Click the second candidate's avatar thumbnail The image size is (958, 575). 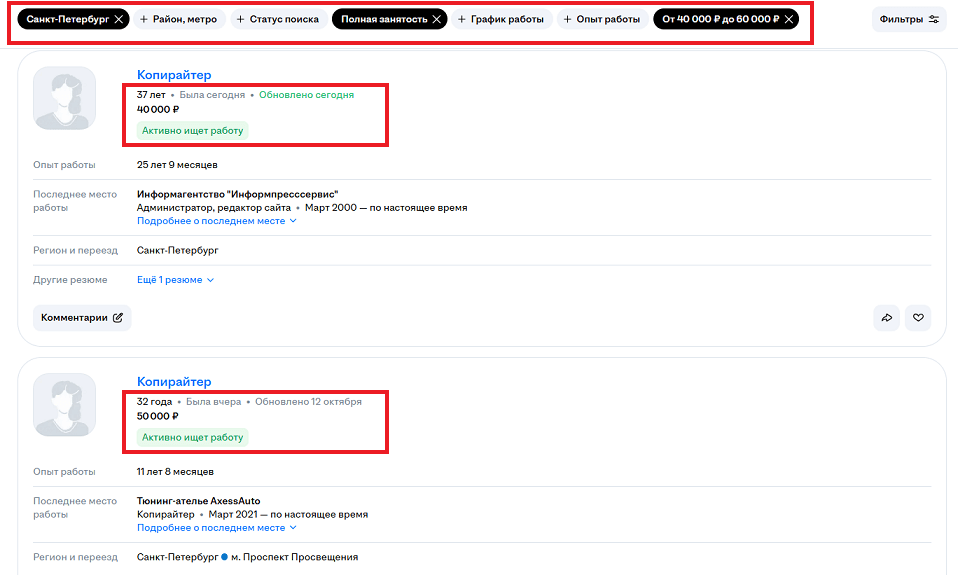click(x=65, y=405)
